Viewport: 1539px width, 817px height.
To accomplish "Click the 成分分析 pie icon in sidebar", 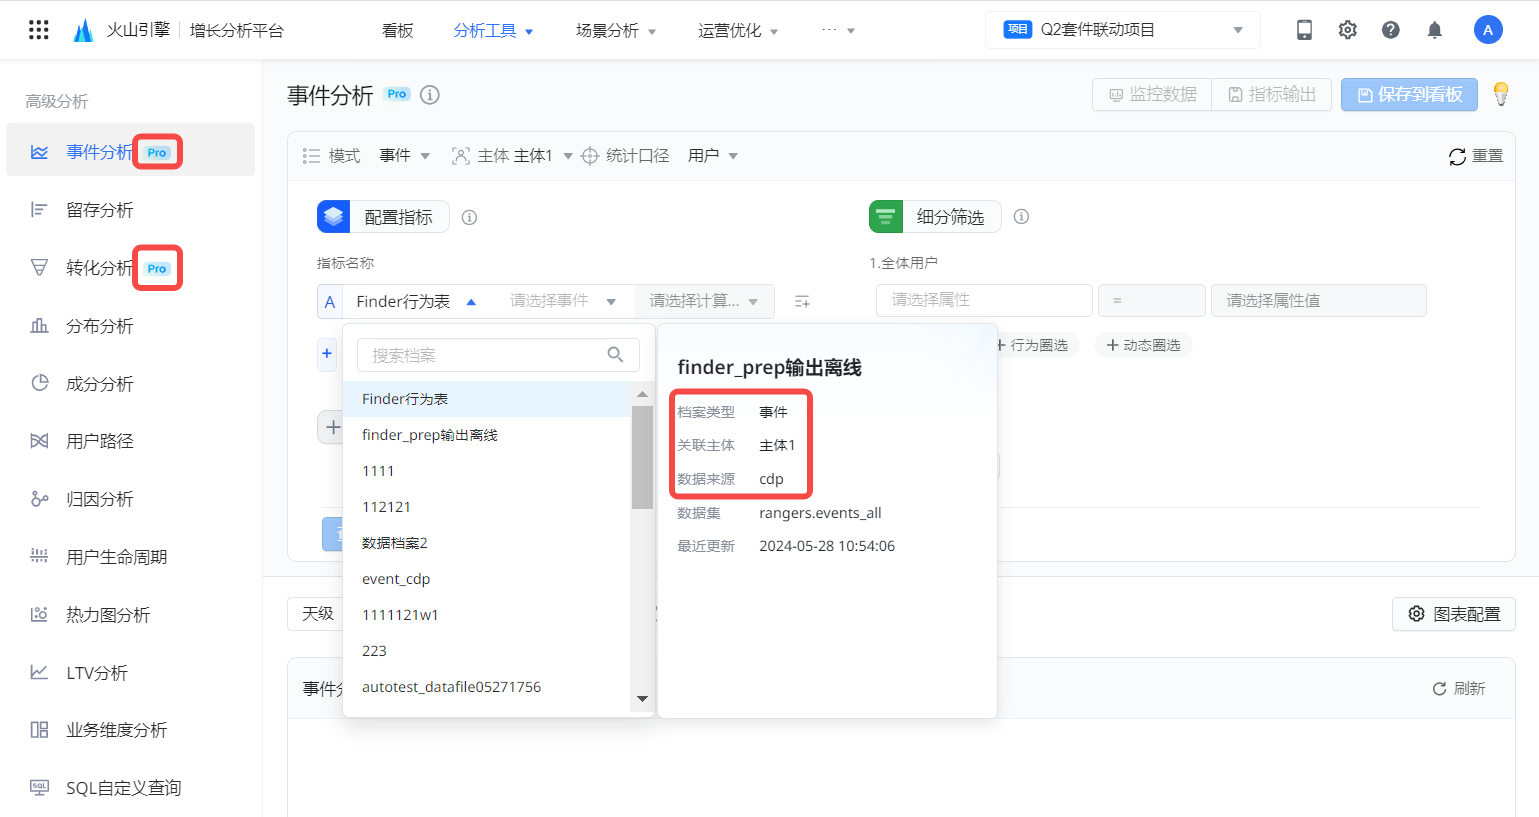I will [x=39, y=383].
